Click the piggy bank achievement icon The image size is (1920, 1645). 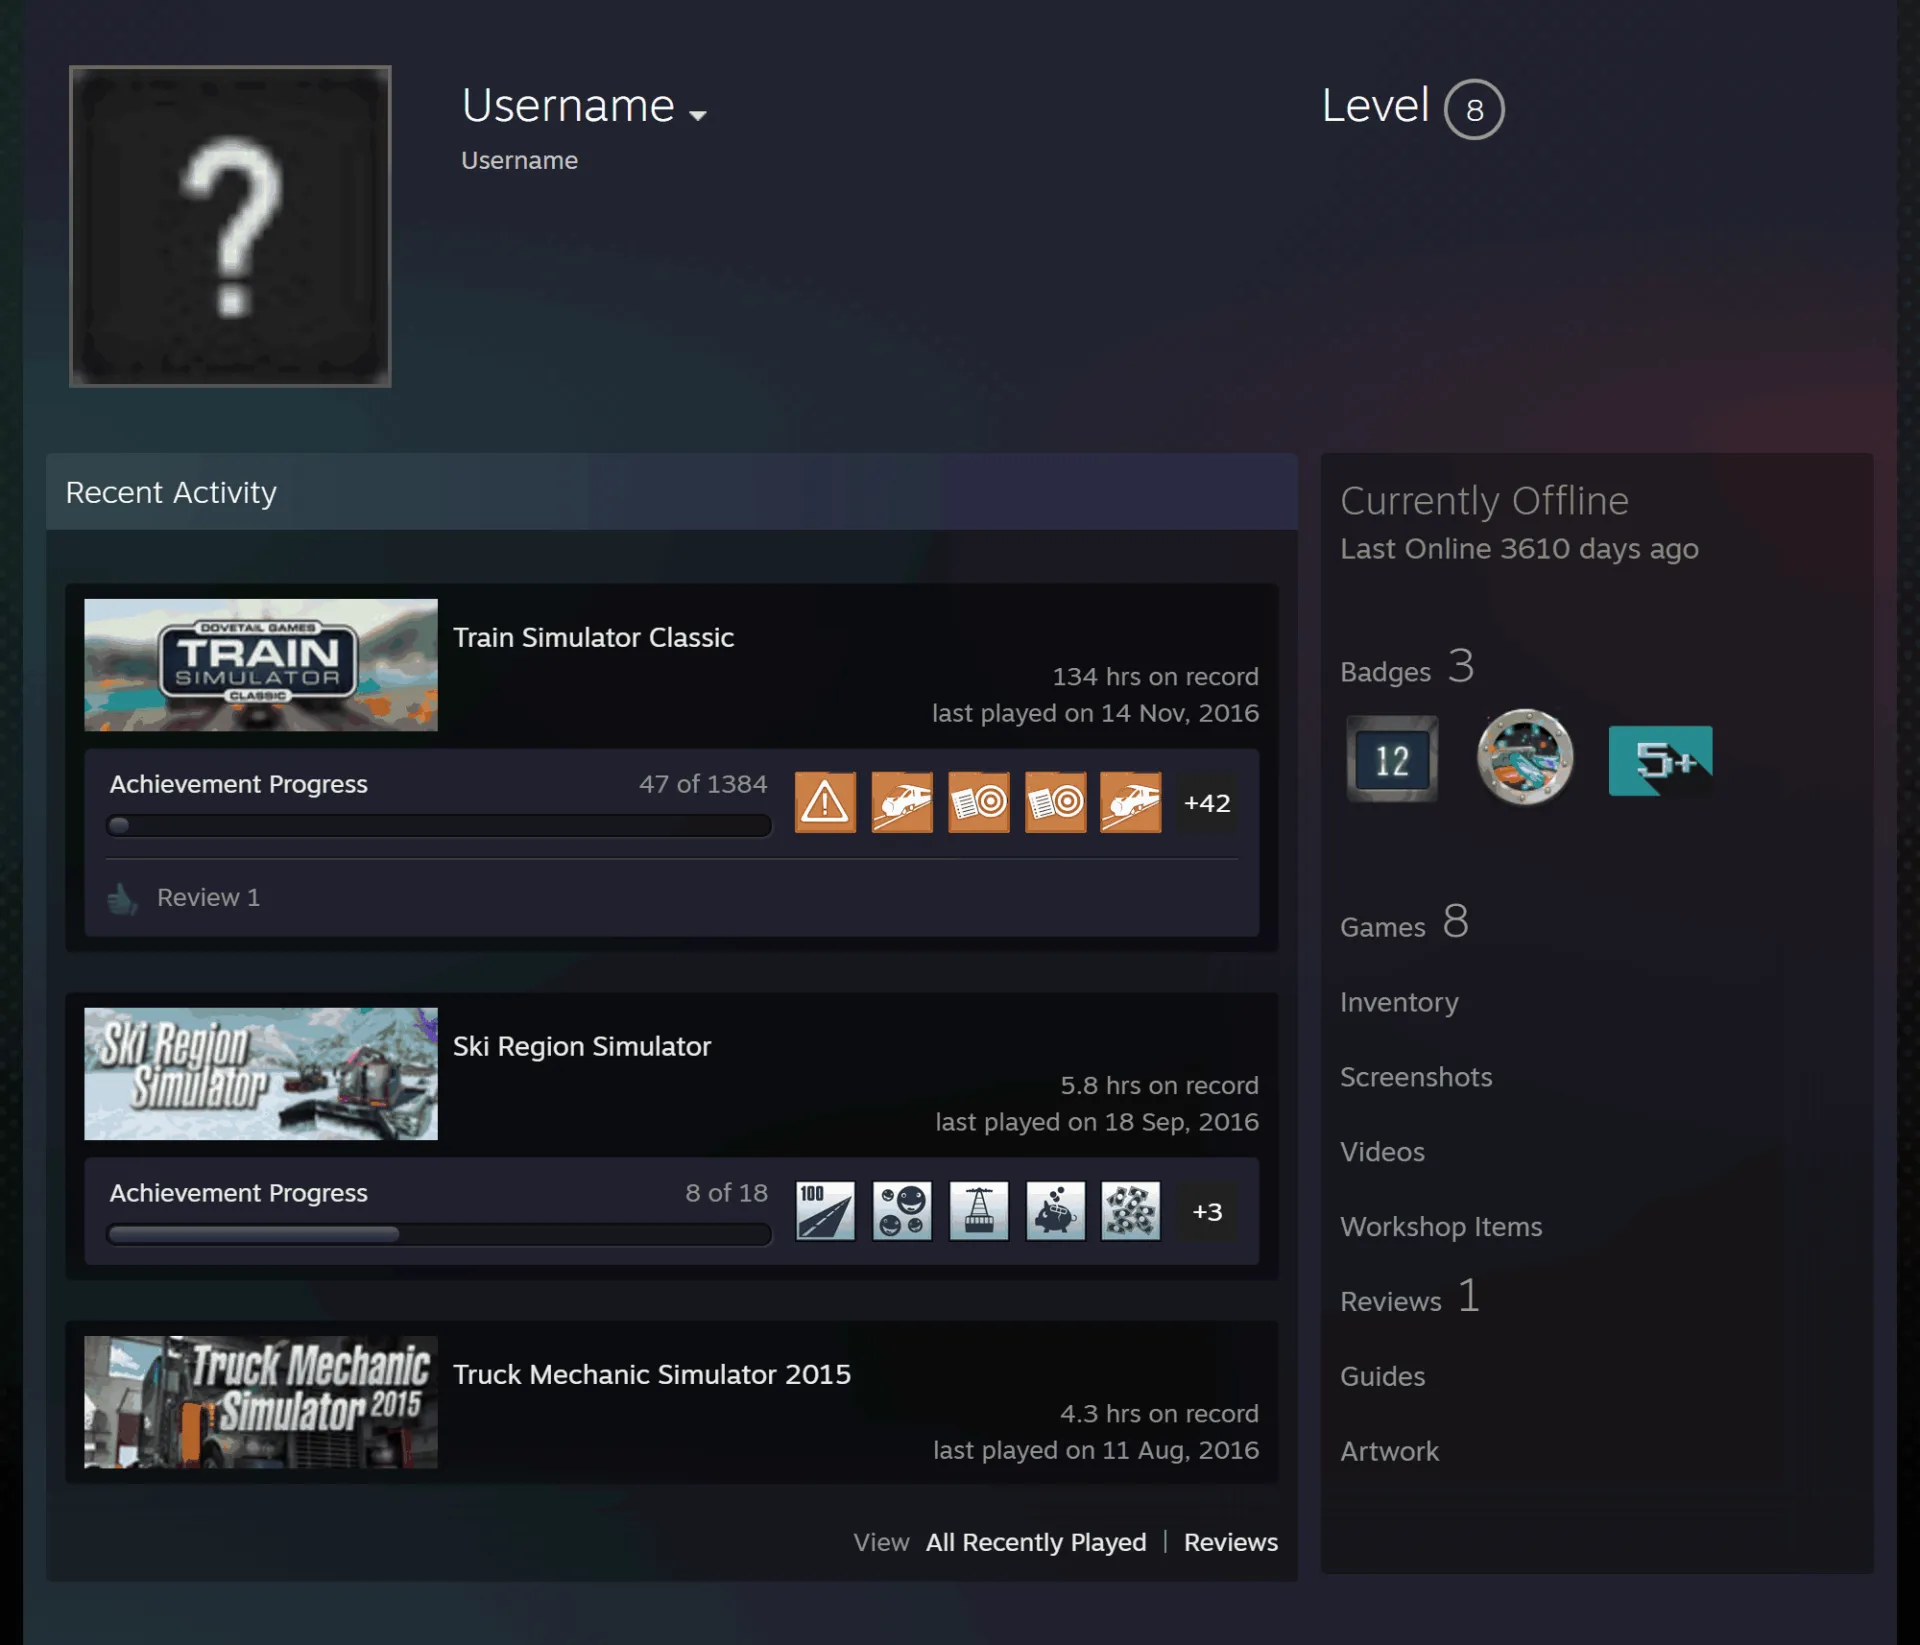point(1055,1211)
